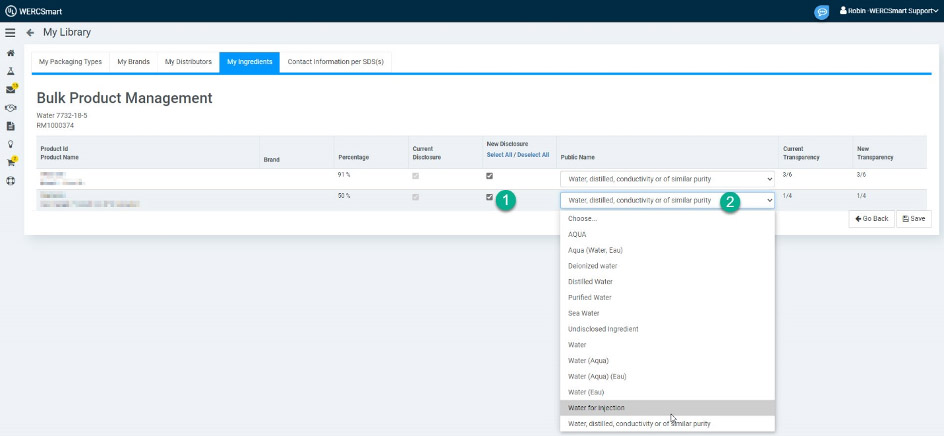Open the document sidebar icon
This screenshot has width=944, height=436.
point(10,126)
